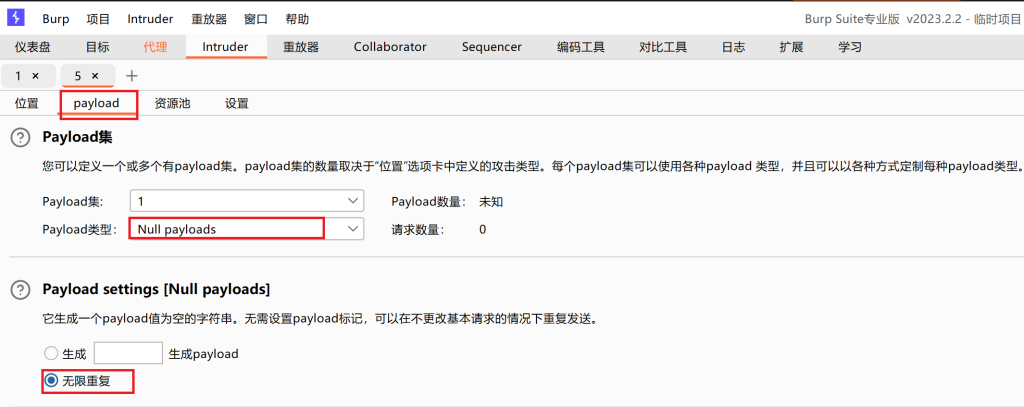This screenshot has height=407, width=1024.
Task: Close Intruder attack tab 5
Action: (x=95, y=76)
